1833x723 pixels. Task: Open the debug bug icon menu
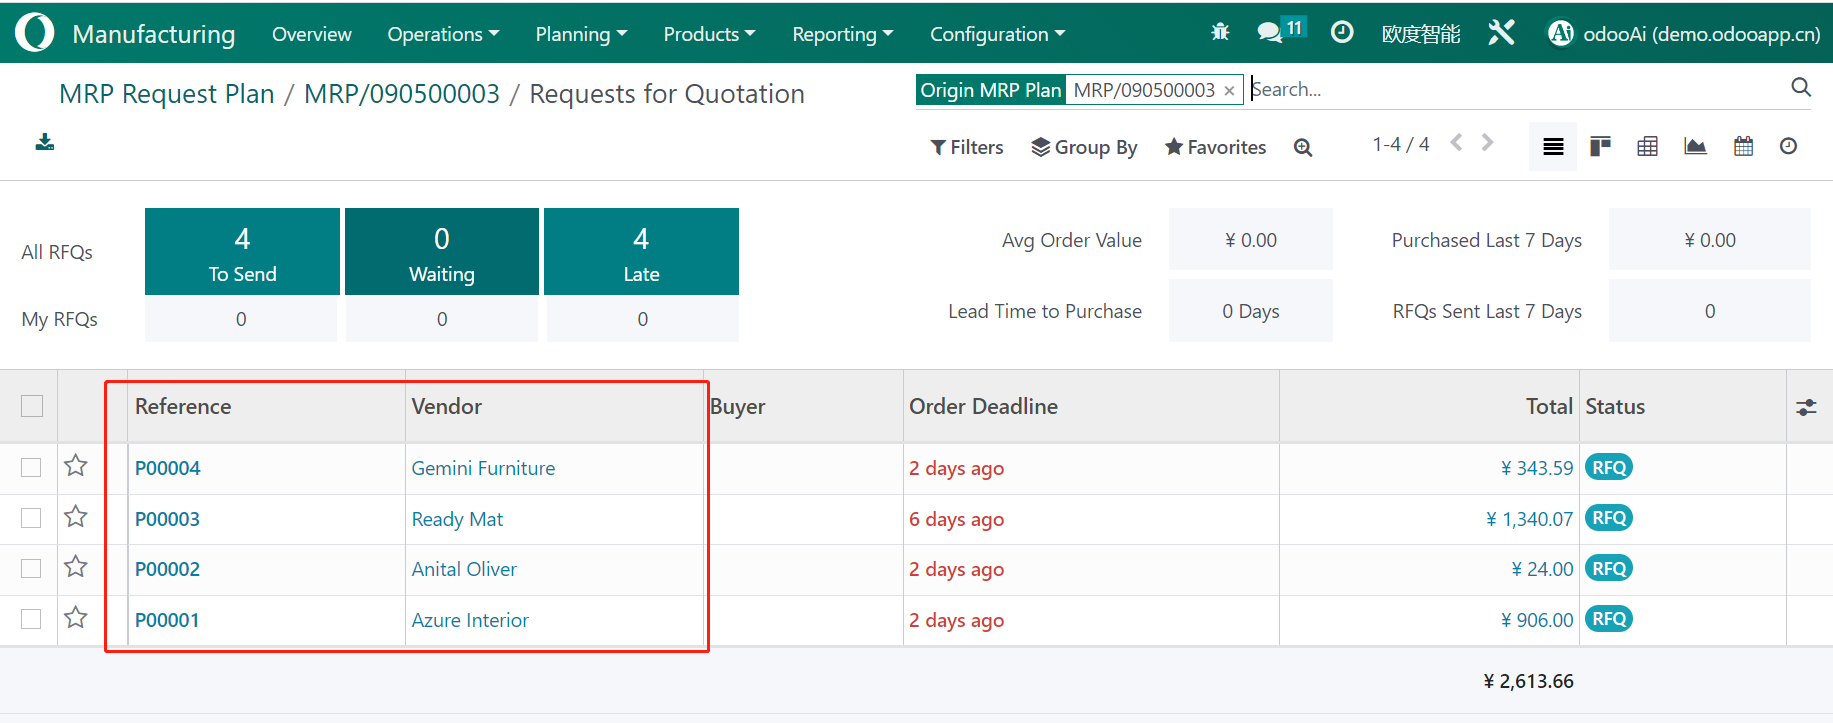(1220, 32)
